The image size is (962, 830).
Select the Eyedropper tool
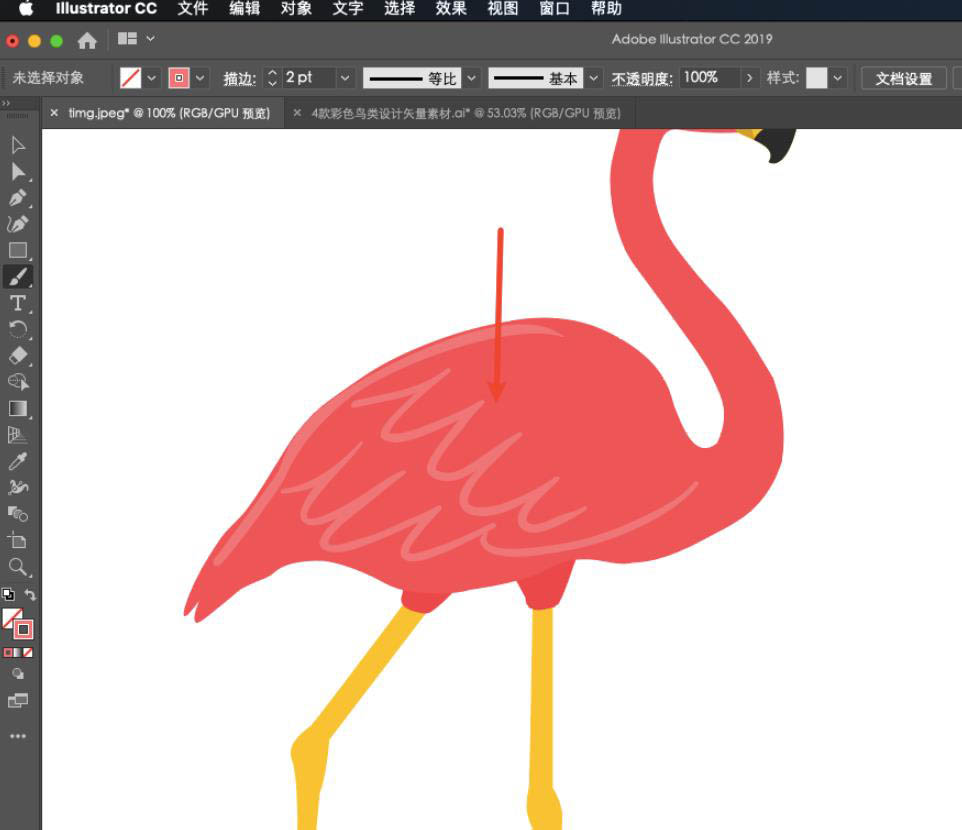point(17,461)
